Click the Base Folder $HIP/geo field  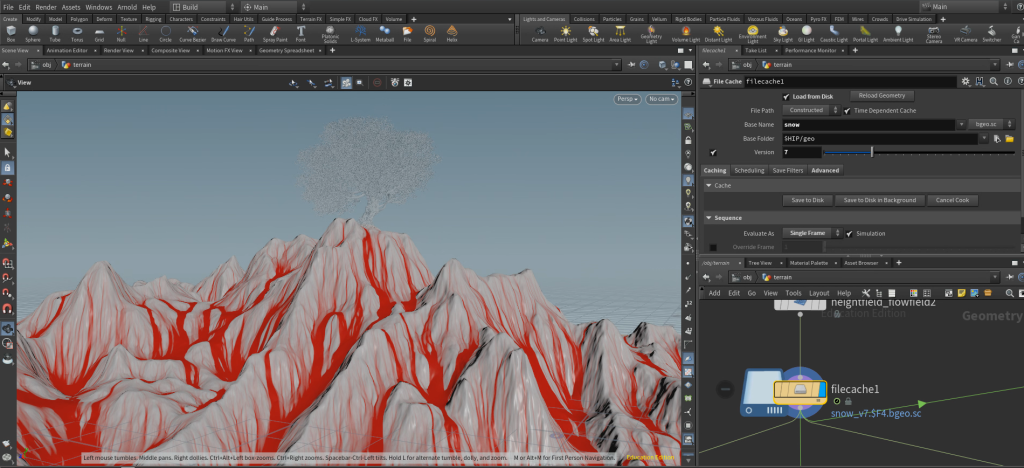[880, 138]
